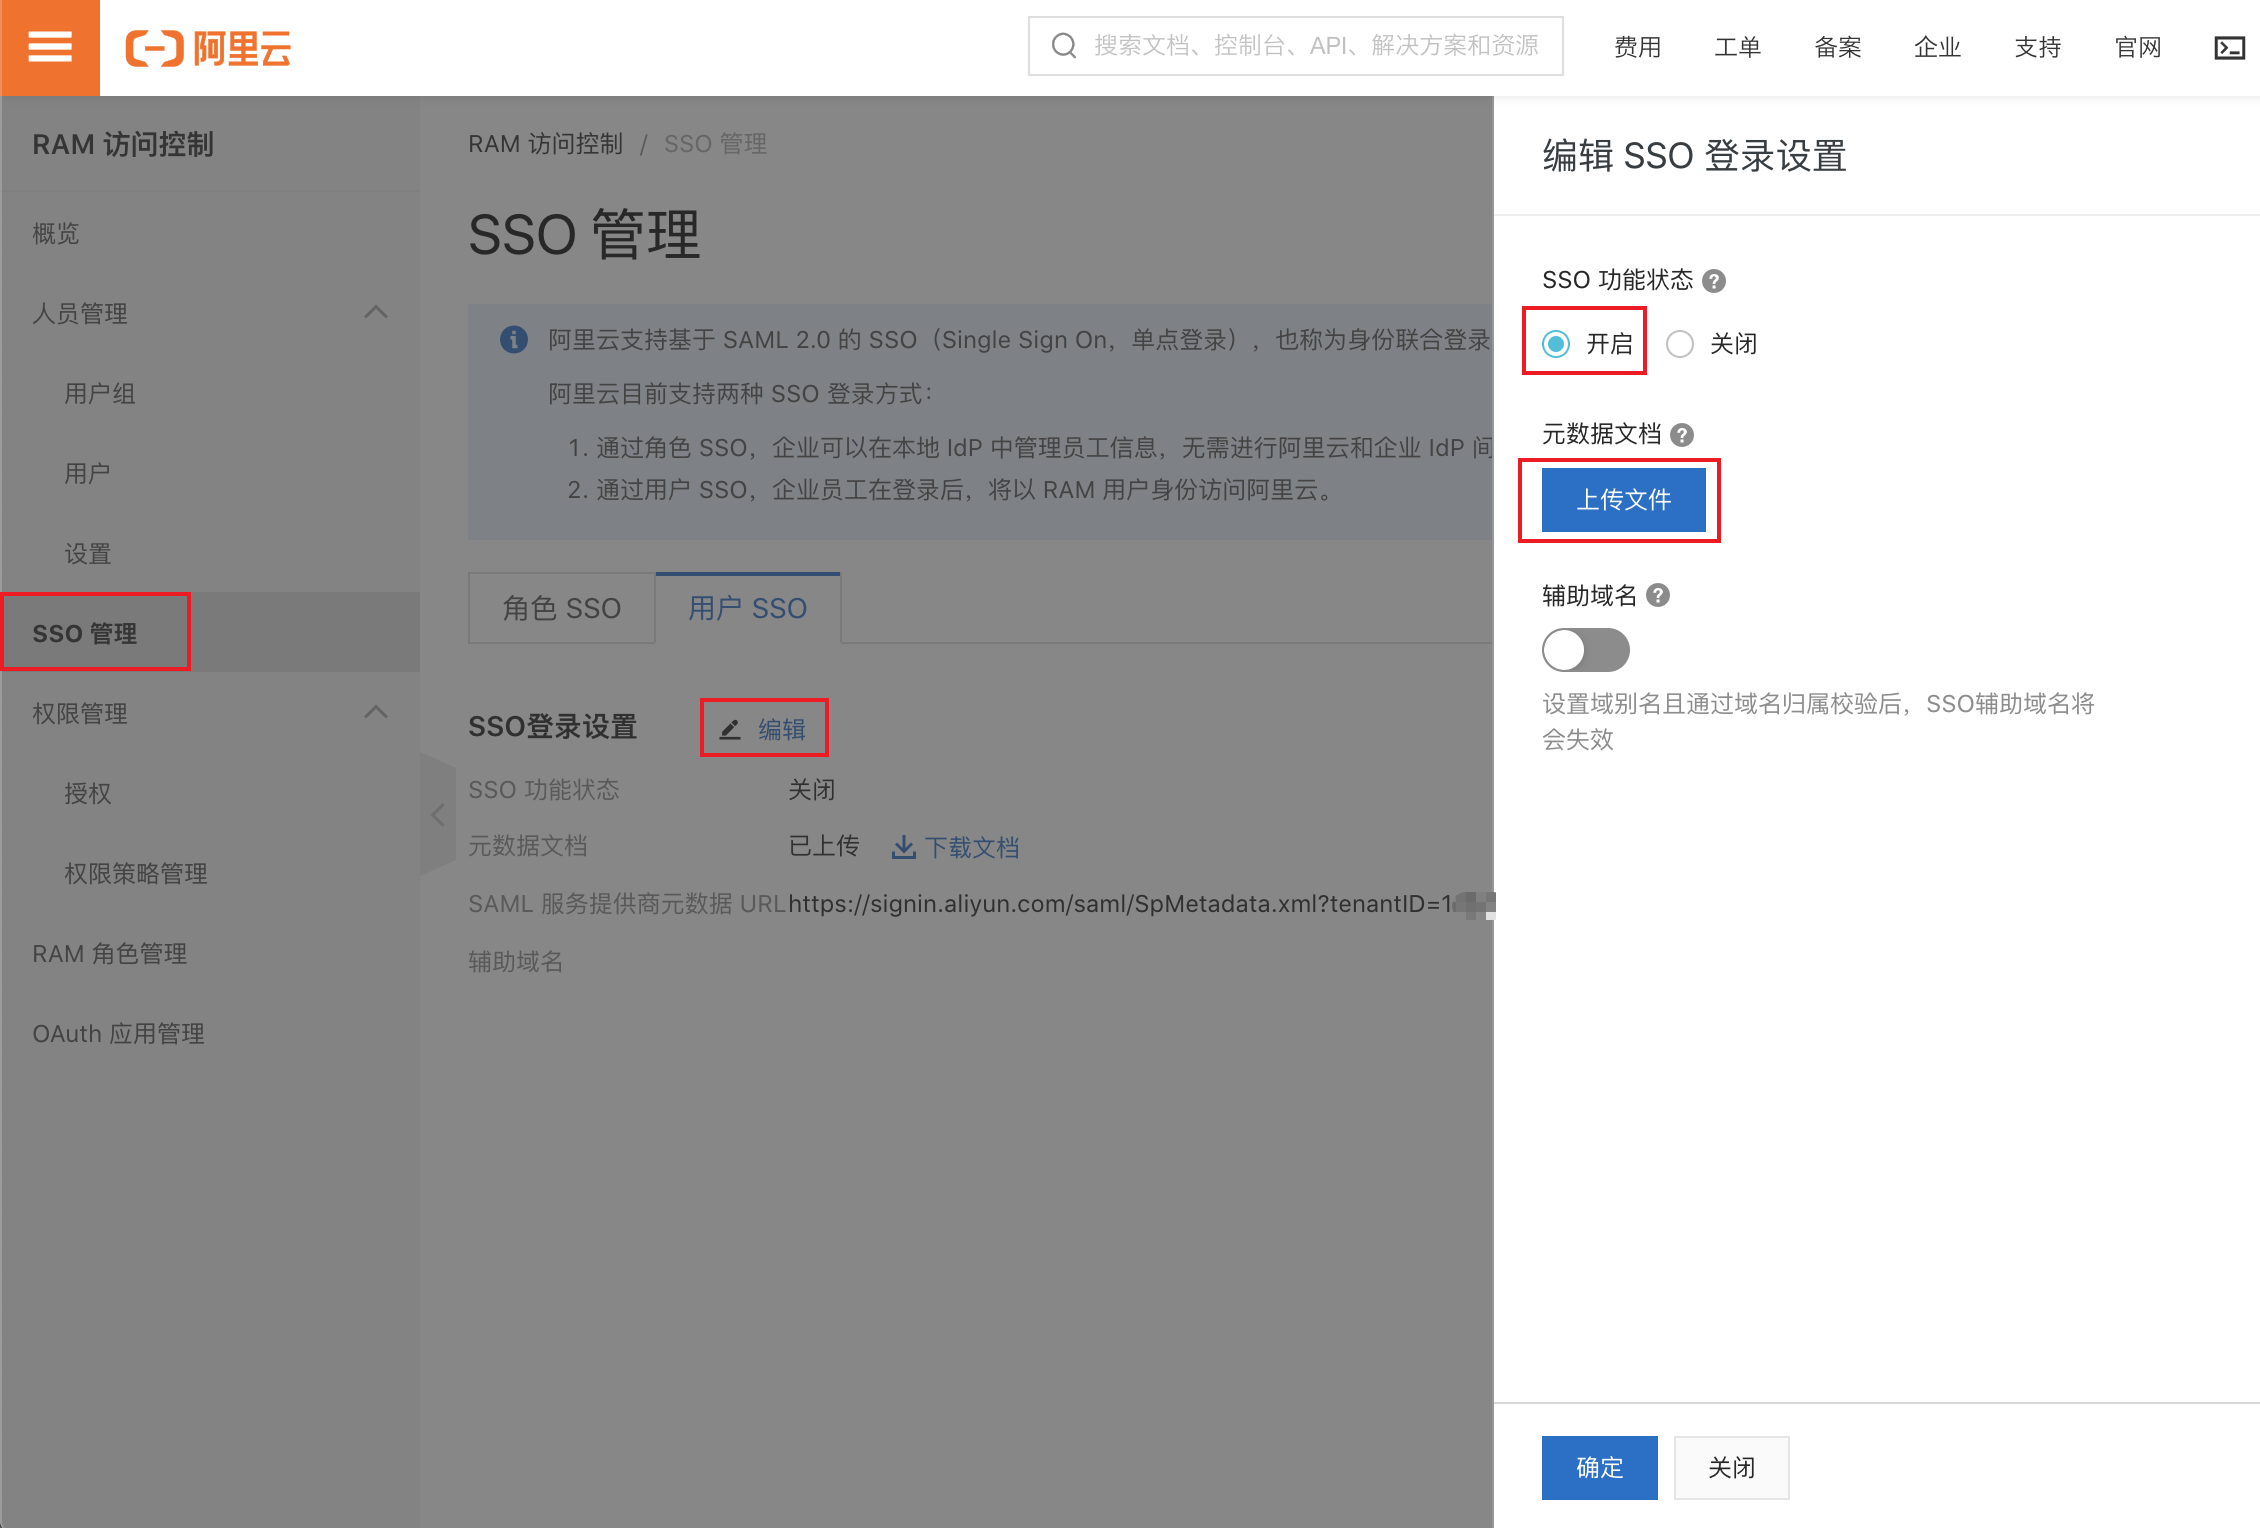Collapse the left sidebar with the chevron
The image size is (2260, 1528).
[x=440, y=814]
